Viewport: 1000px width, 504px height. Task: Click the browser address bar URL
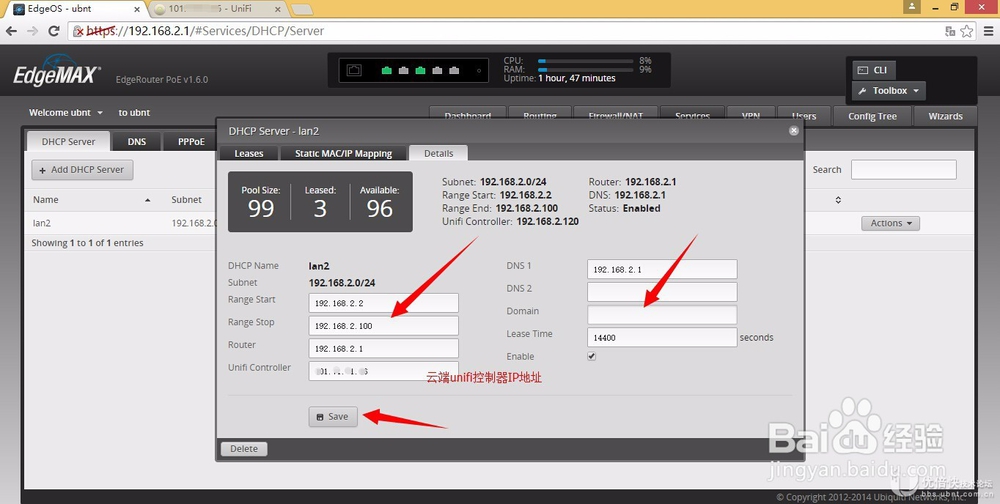pos(205,31)
